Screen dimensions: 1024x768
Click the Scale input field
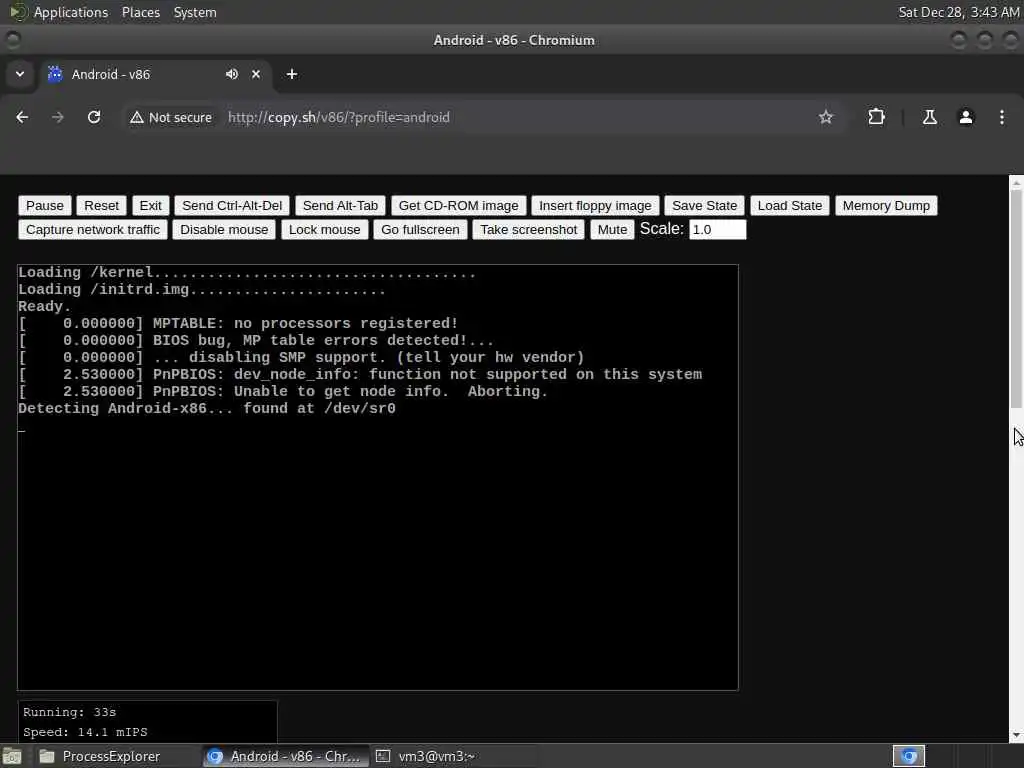point(717,230)
